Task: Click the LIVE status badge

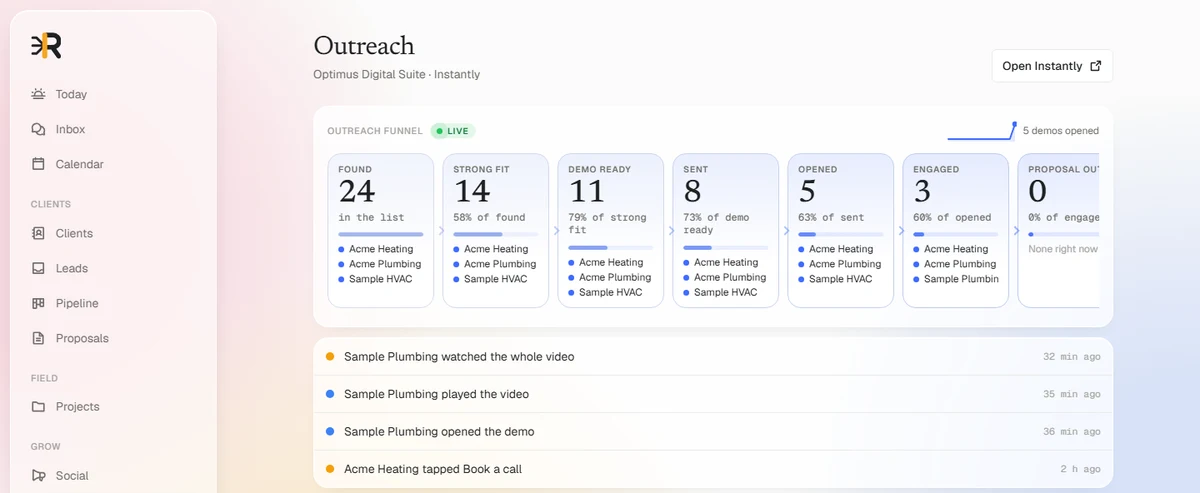Action: [x=453, y=131]
